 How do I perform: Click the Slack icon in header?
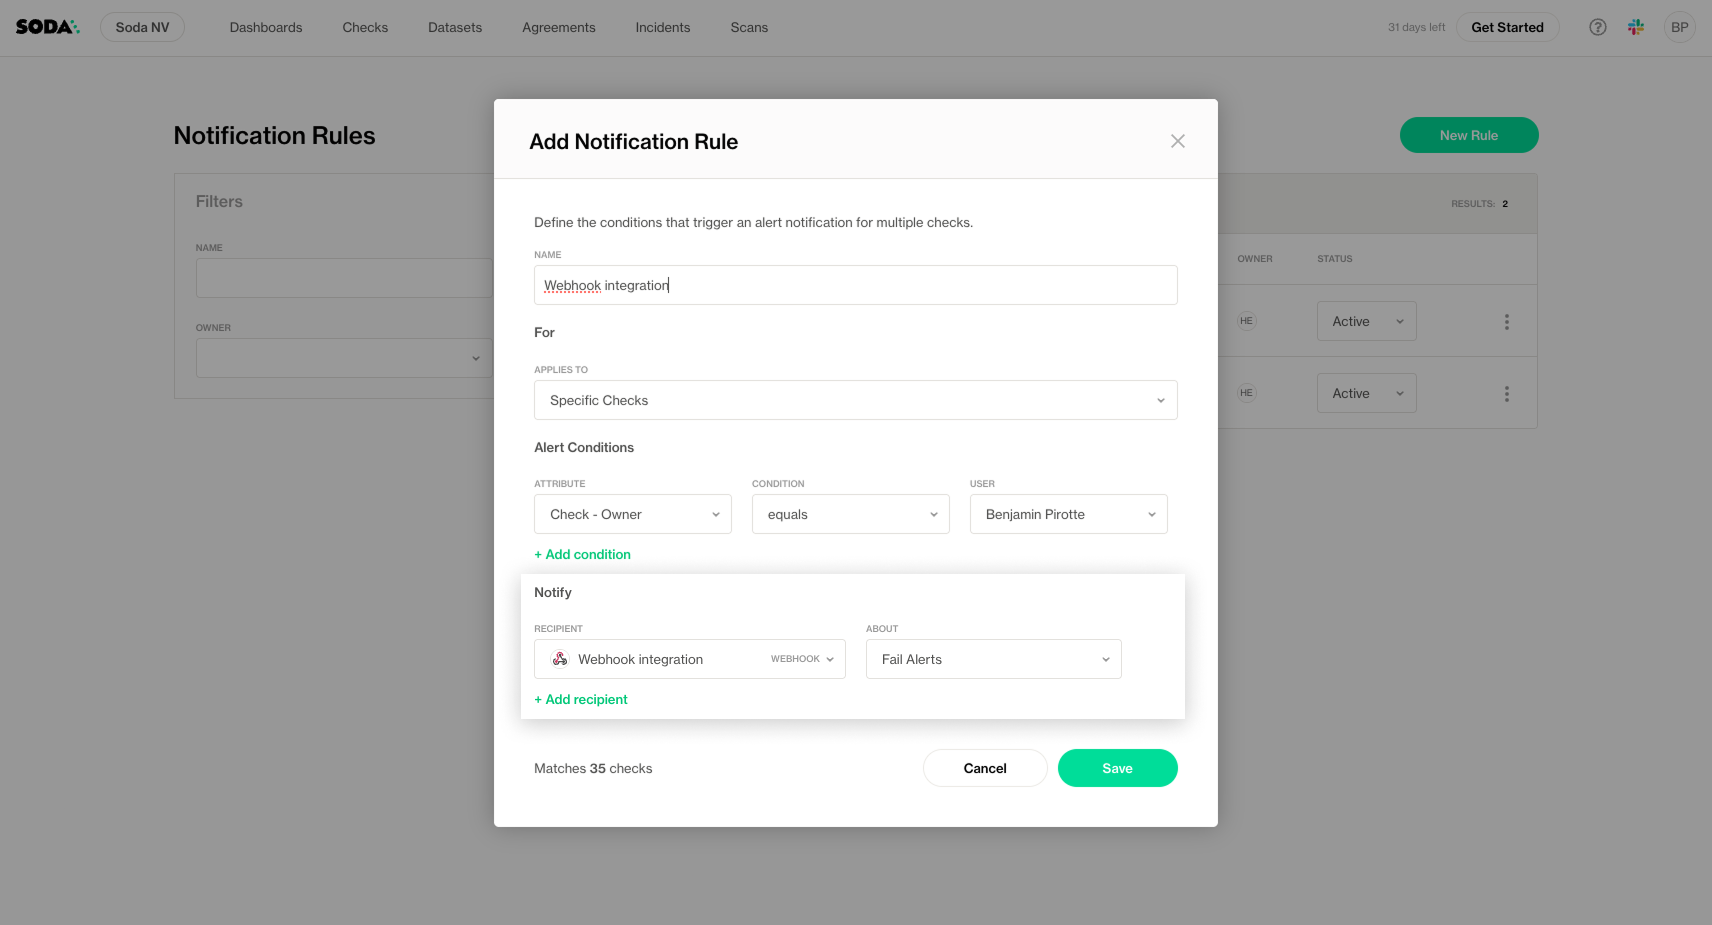pyautogui.click(x=1636, y=27)
